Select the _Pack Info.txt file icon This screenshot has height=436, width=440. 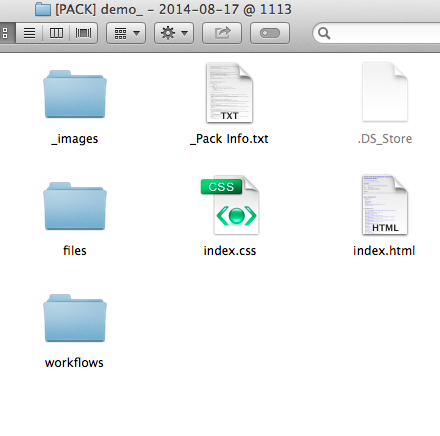(x=229, y=93)
